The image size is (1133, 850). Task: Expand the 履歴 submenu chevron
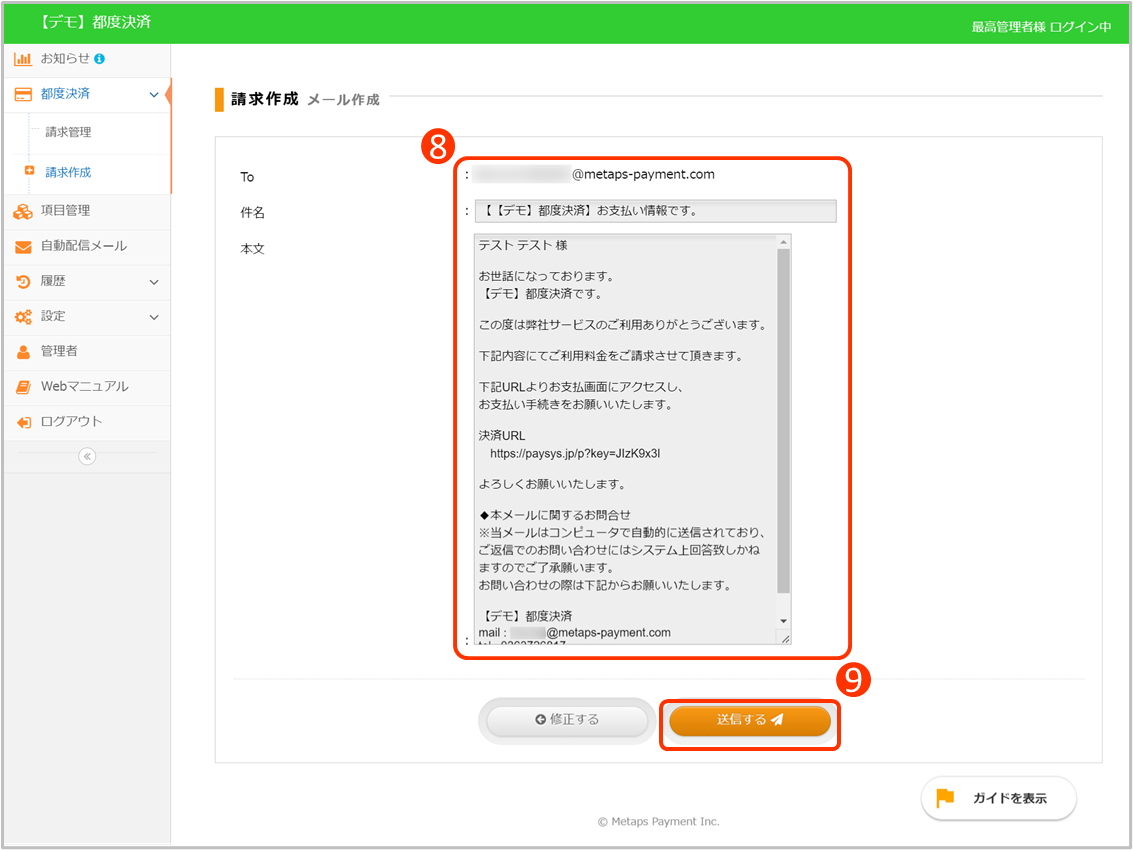pyautogui.click(x=153, y=282)
